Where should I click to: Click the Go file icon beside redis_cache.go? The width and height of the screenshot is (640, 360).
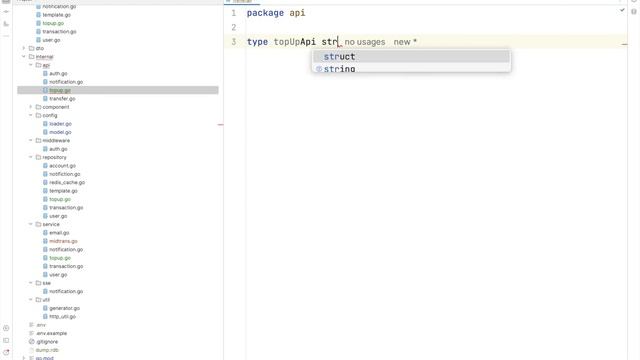tap(45, 182)
